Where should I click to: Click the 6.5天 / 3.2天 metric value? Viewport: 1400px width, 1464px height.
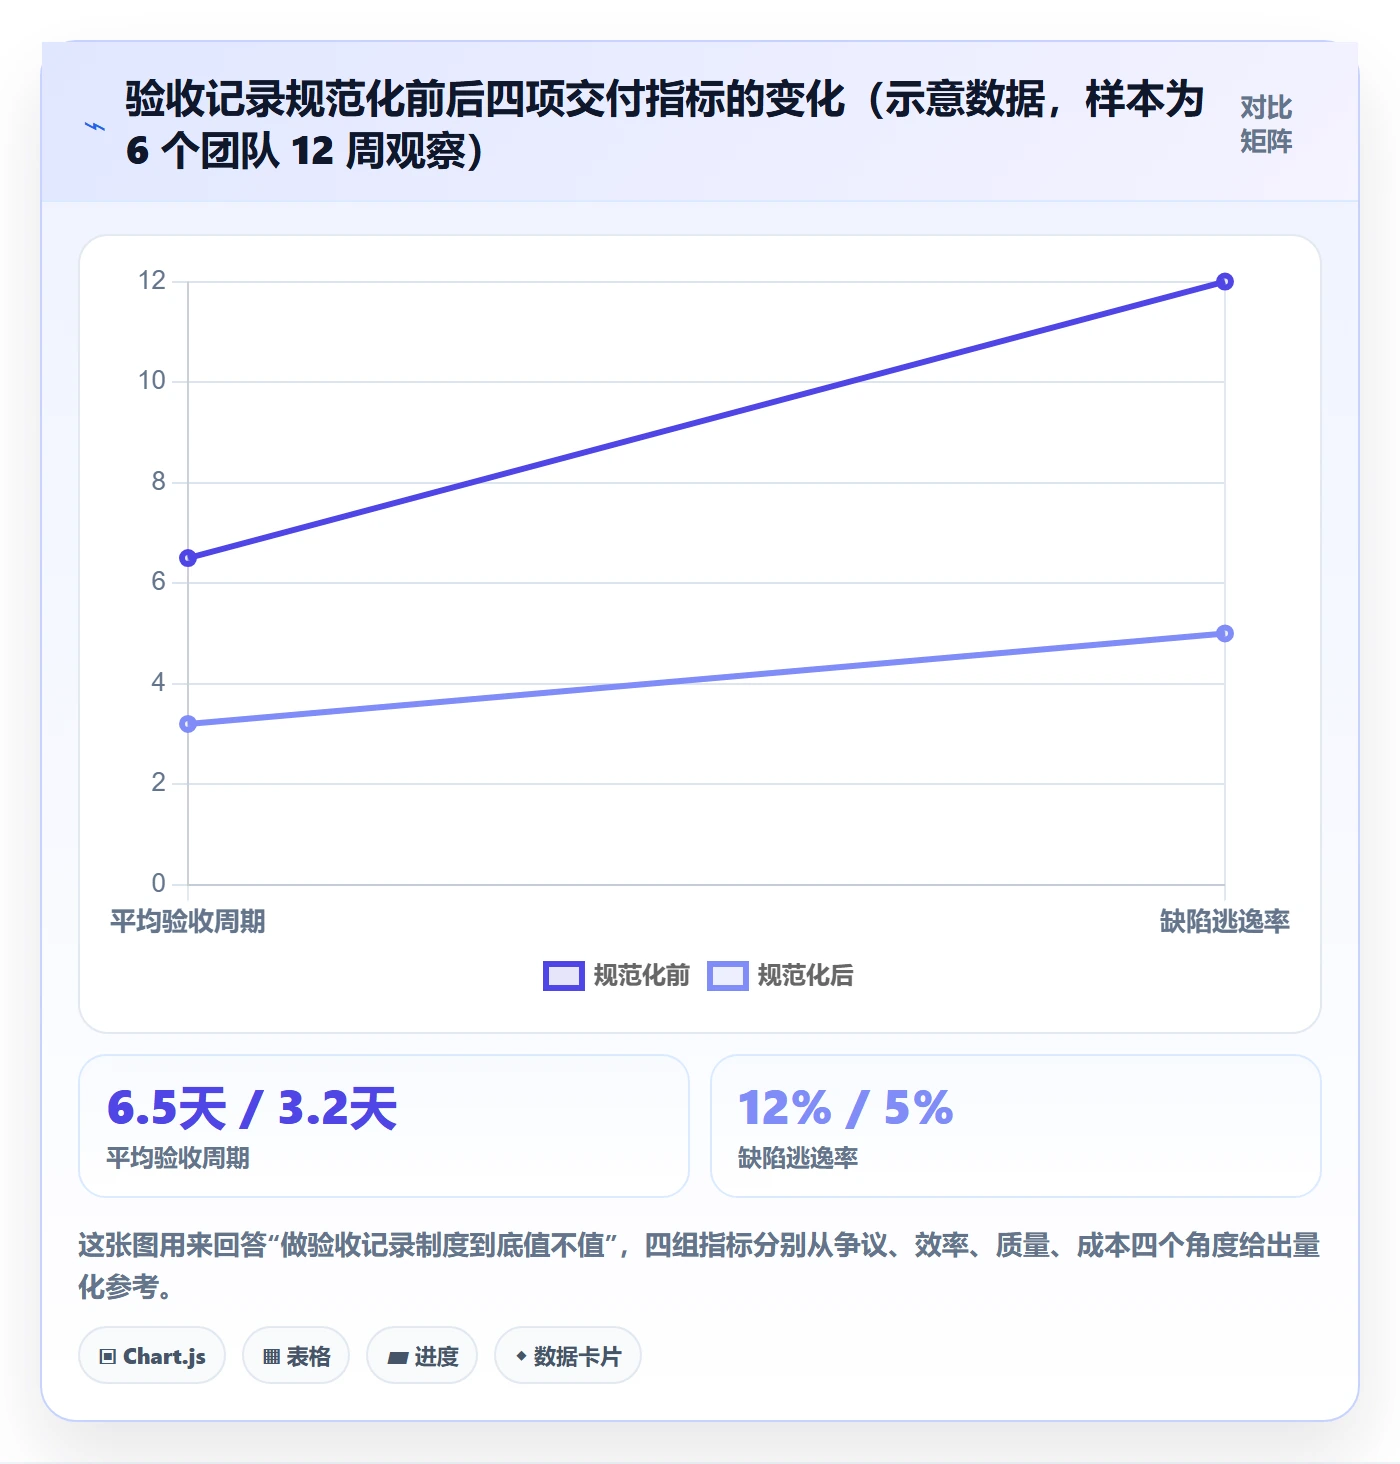tap(252, 1108)
